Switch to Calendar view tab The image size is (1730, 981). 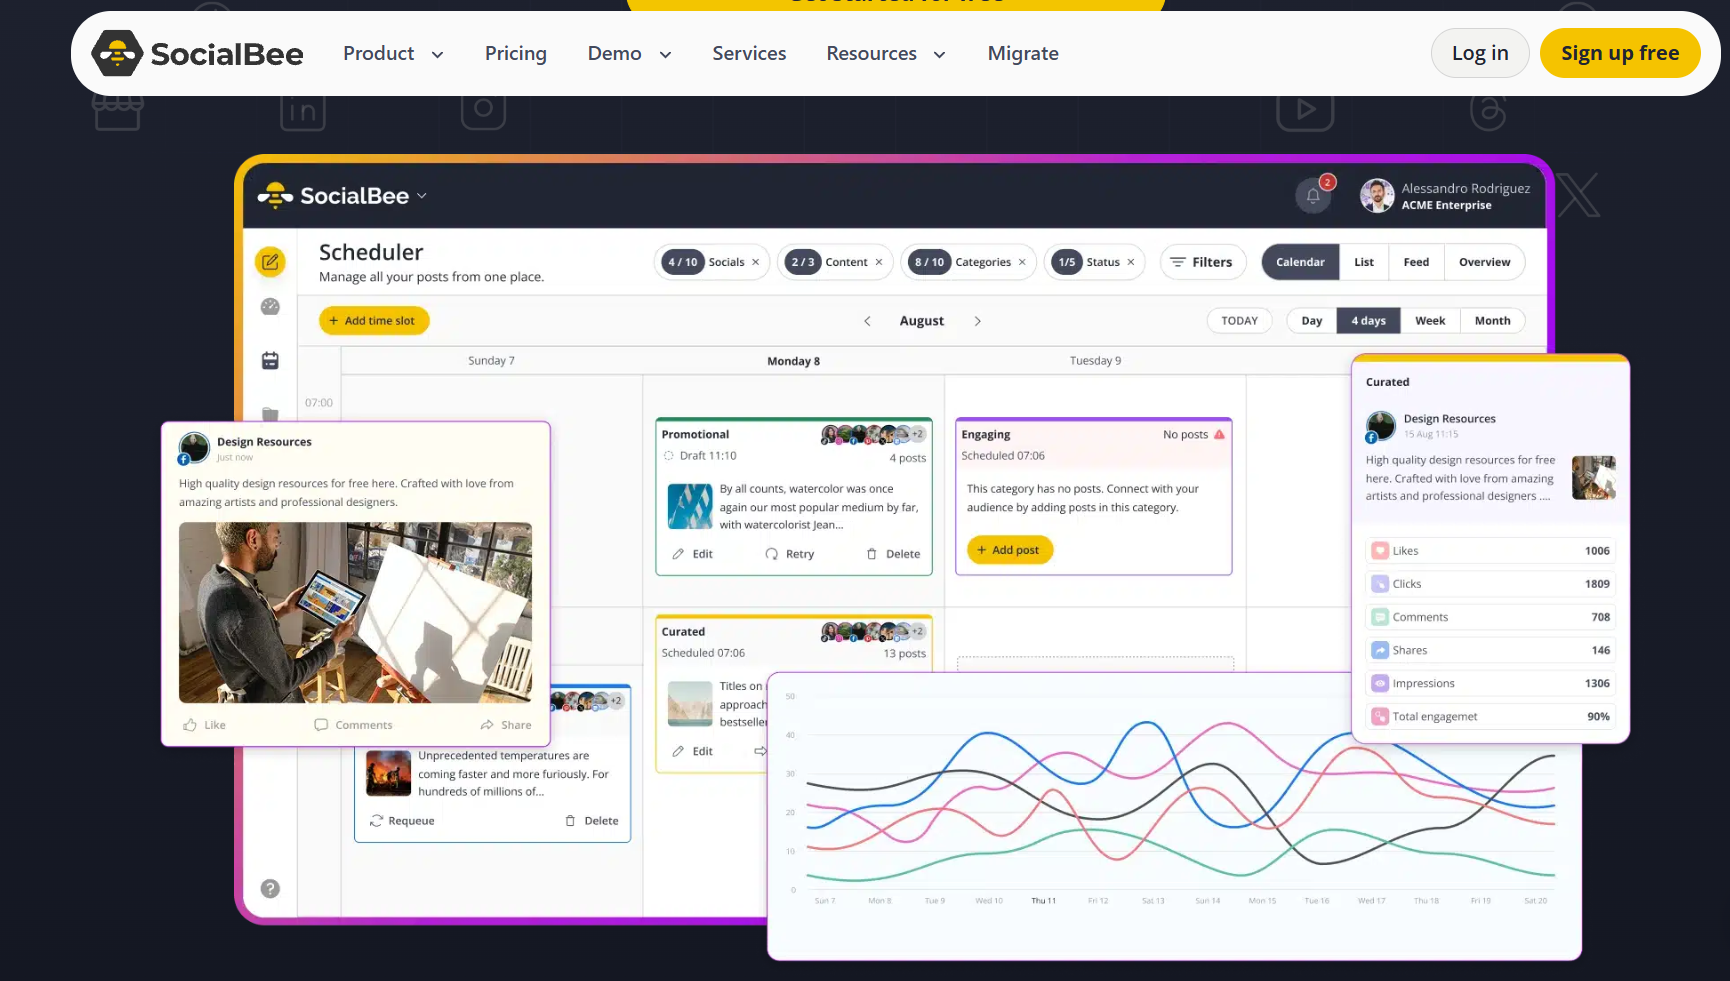click(x=1300, y=262)
